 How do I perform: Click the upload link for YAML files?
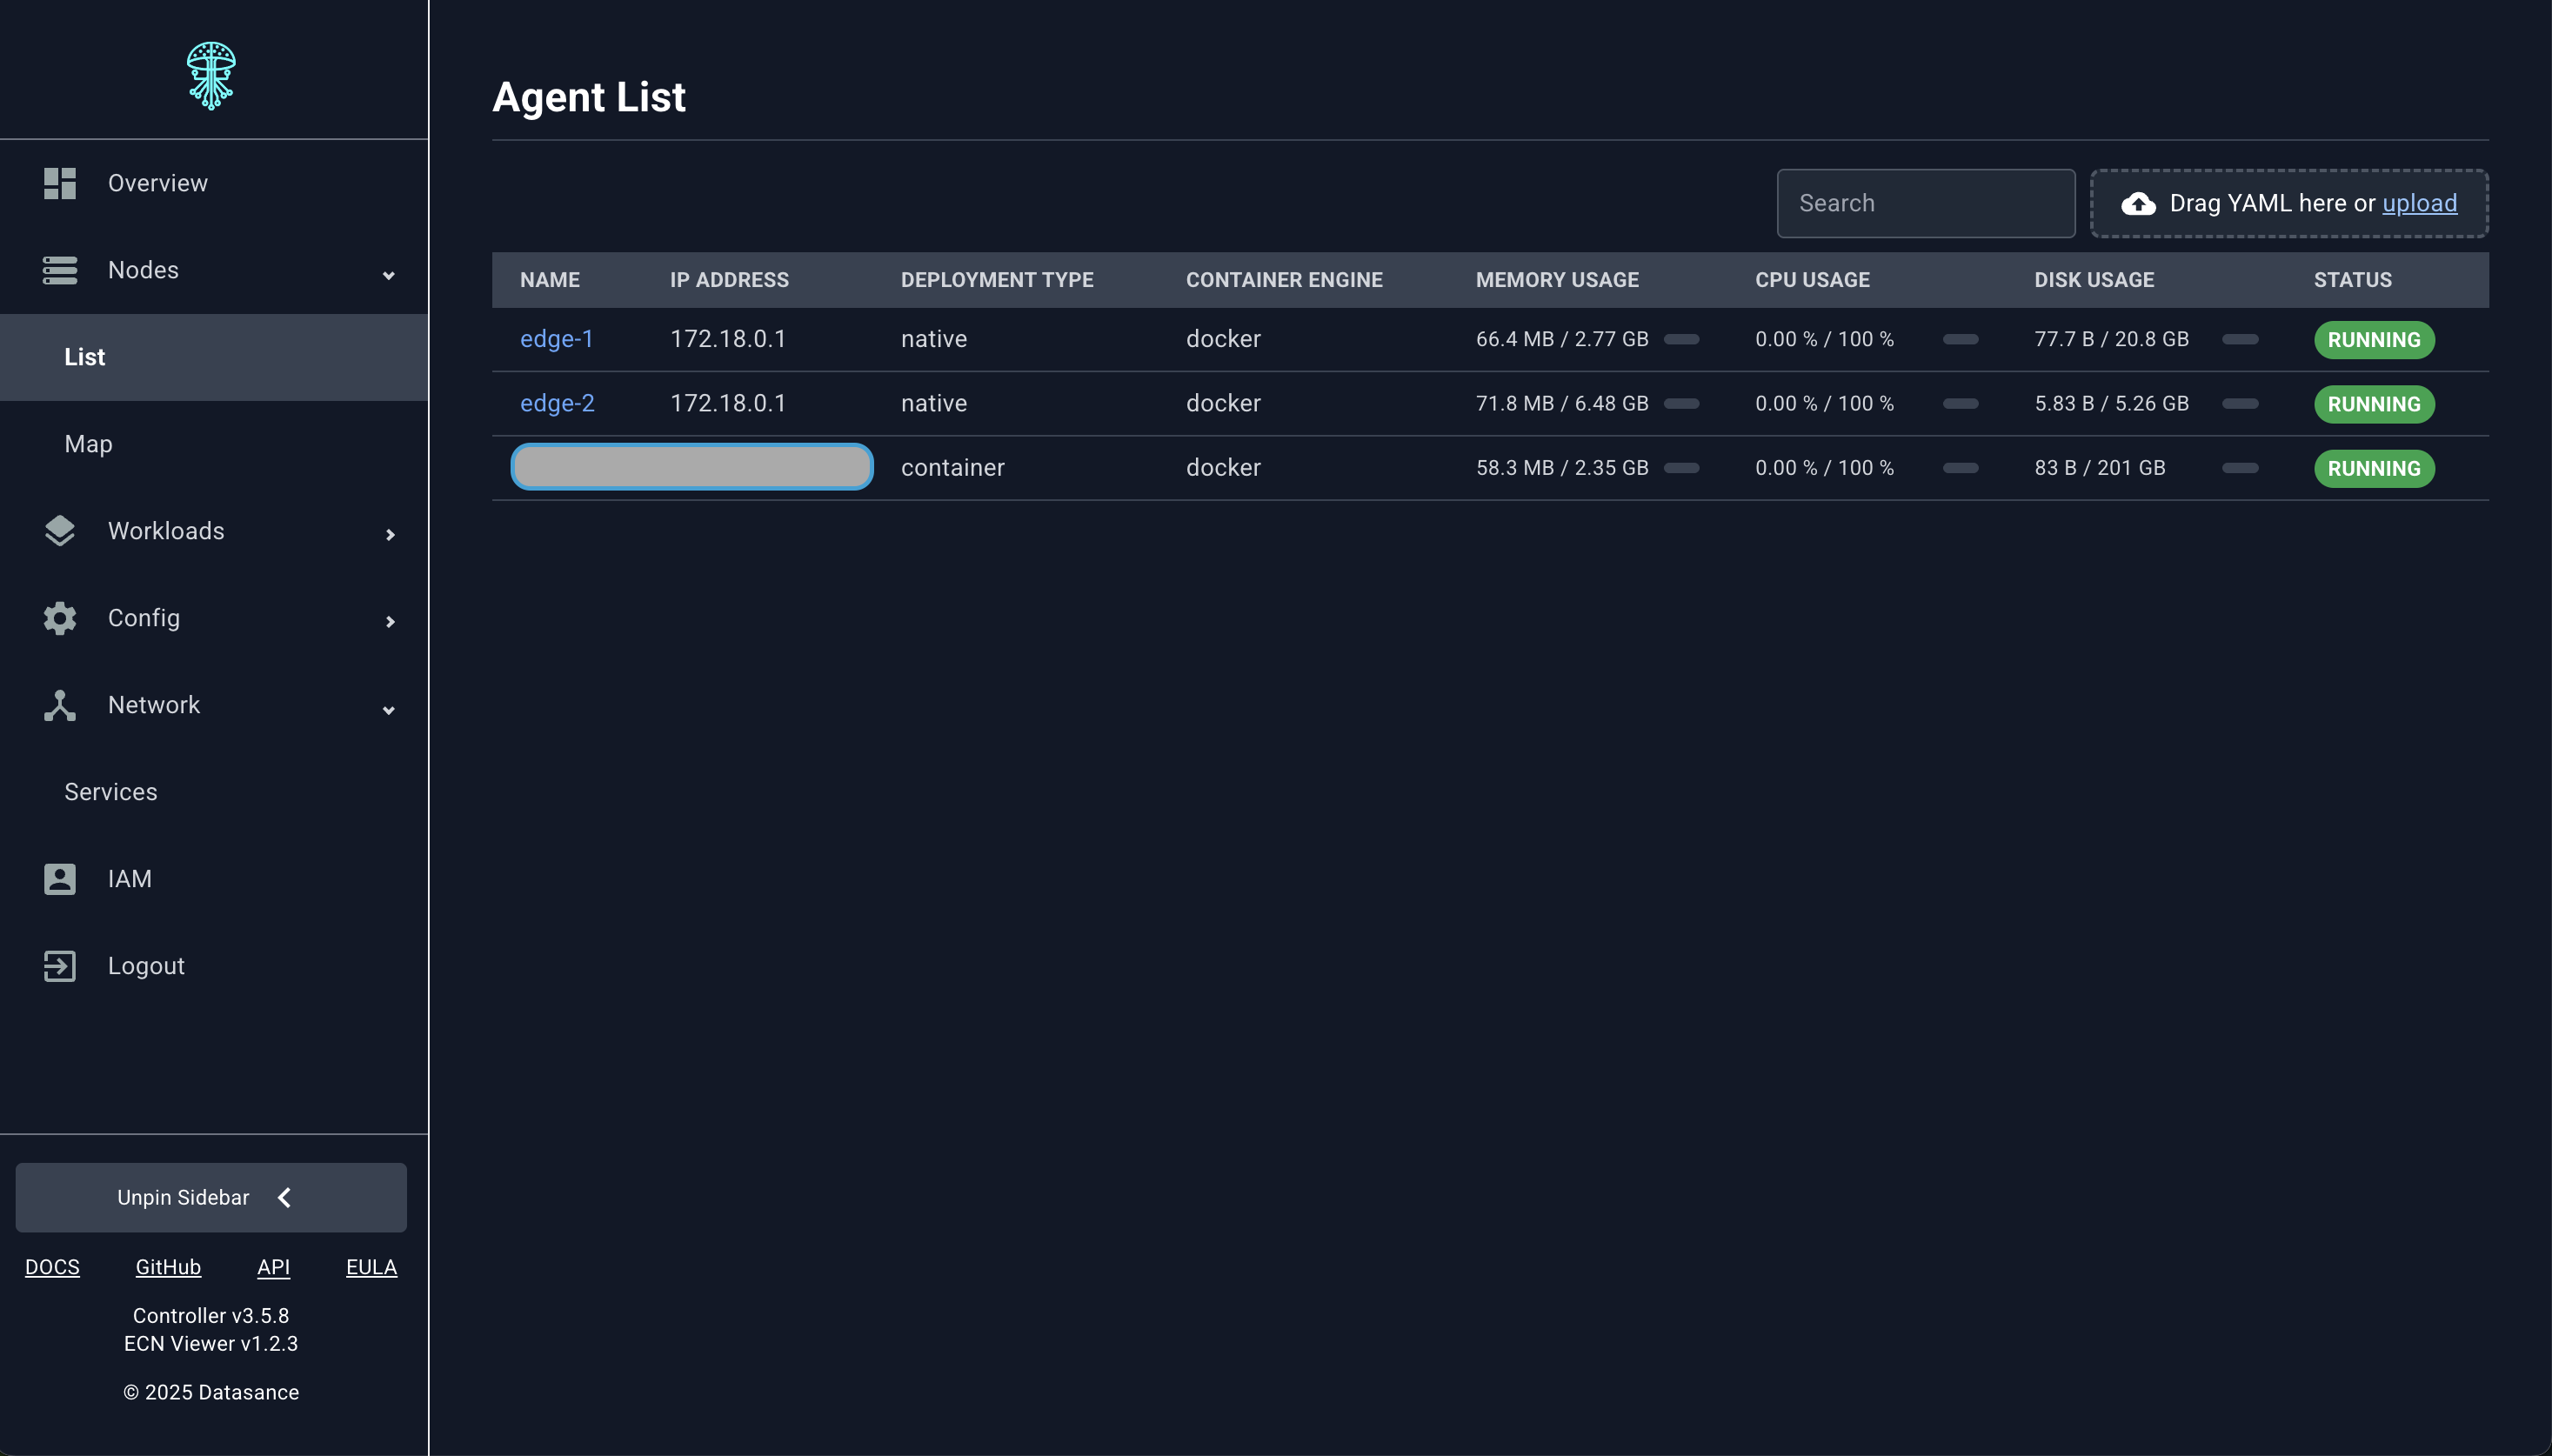click(2418, 203)
